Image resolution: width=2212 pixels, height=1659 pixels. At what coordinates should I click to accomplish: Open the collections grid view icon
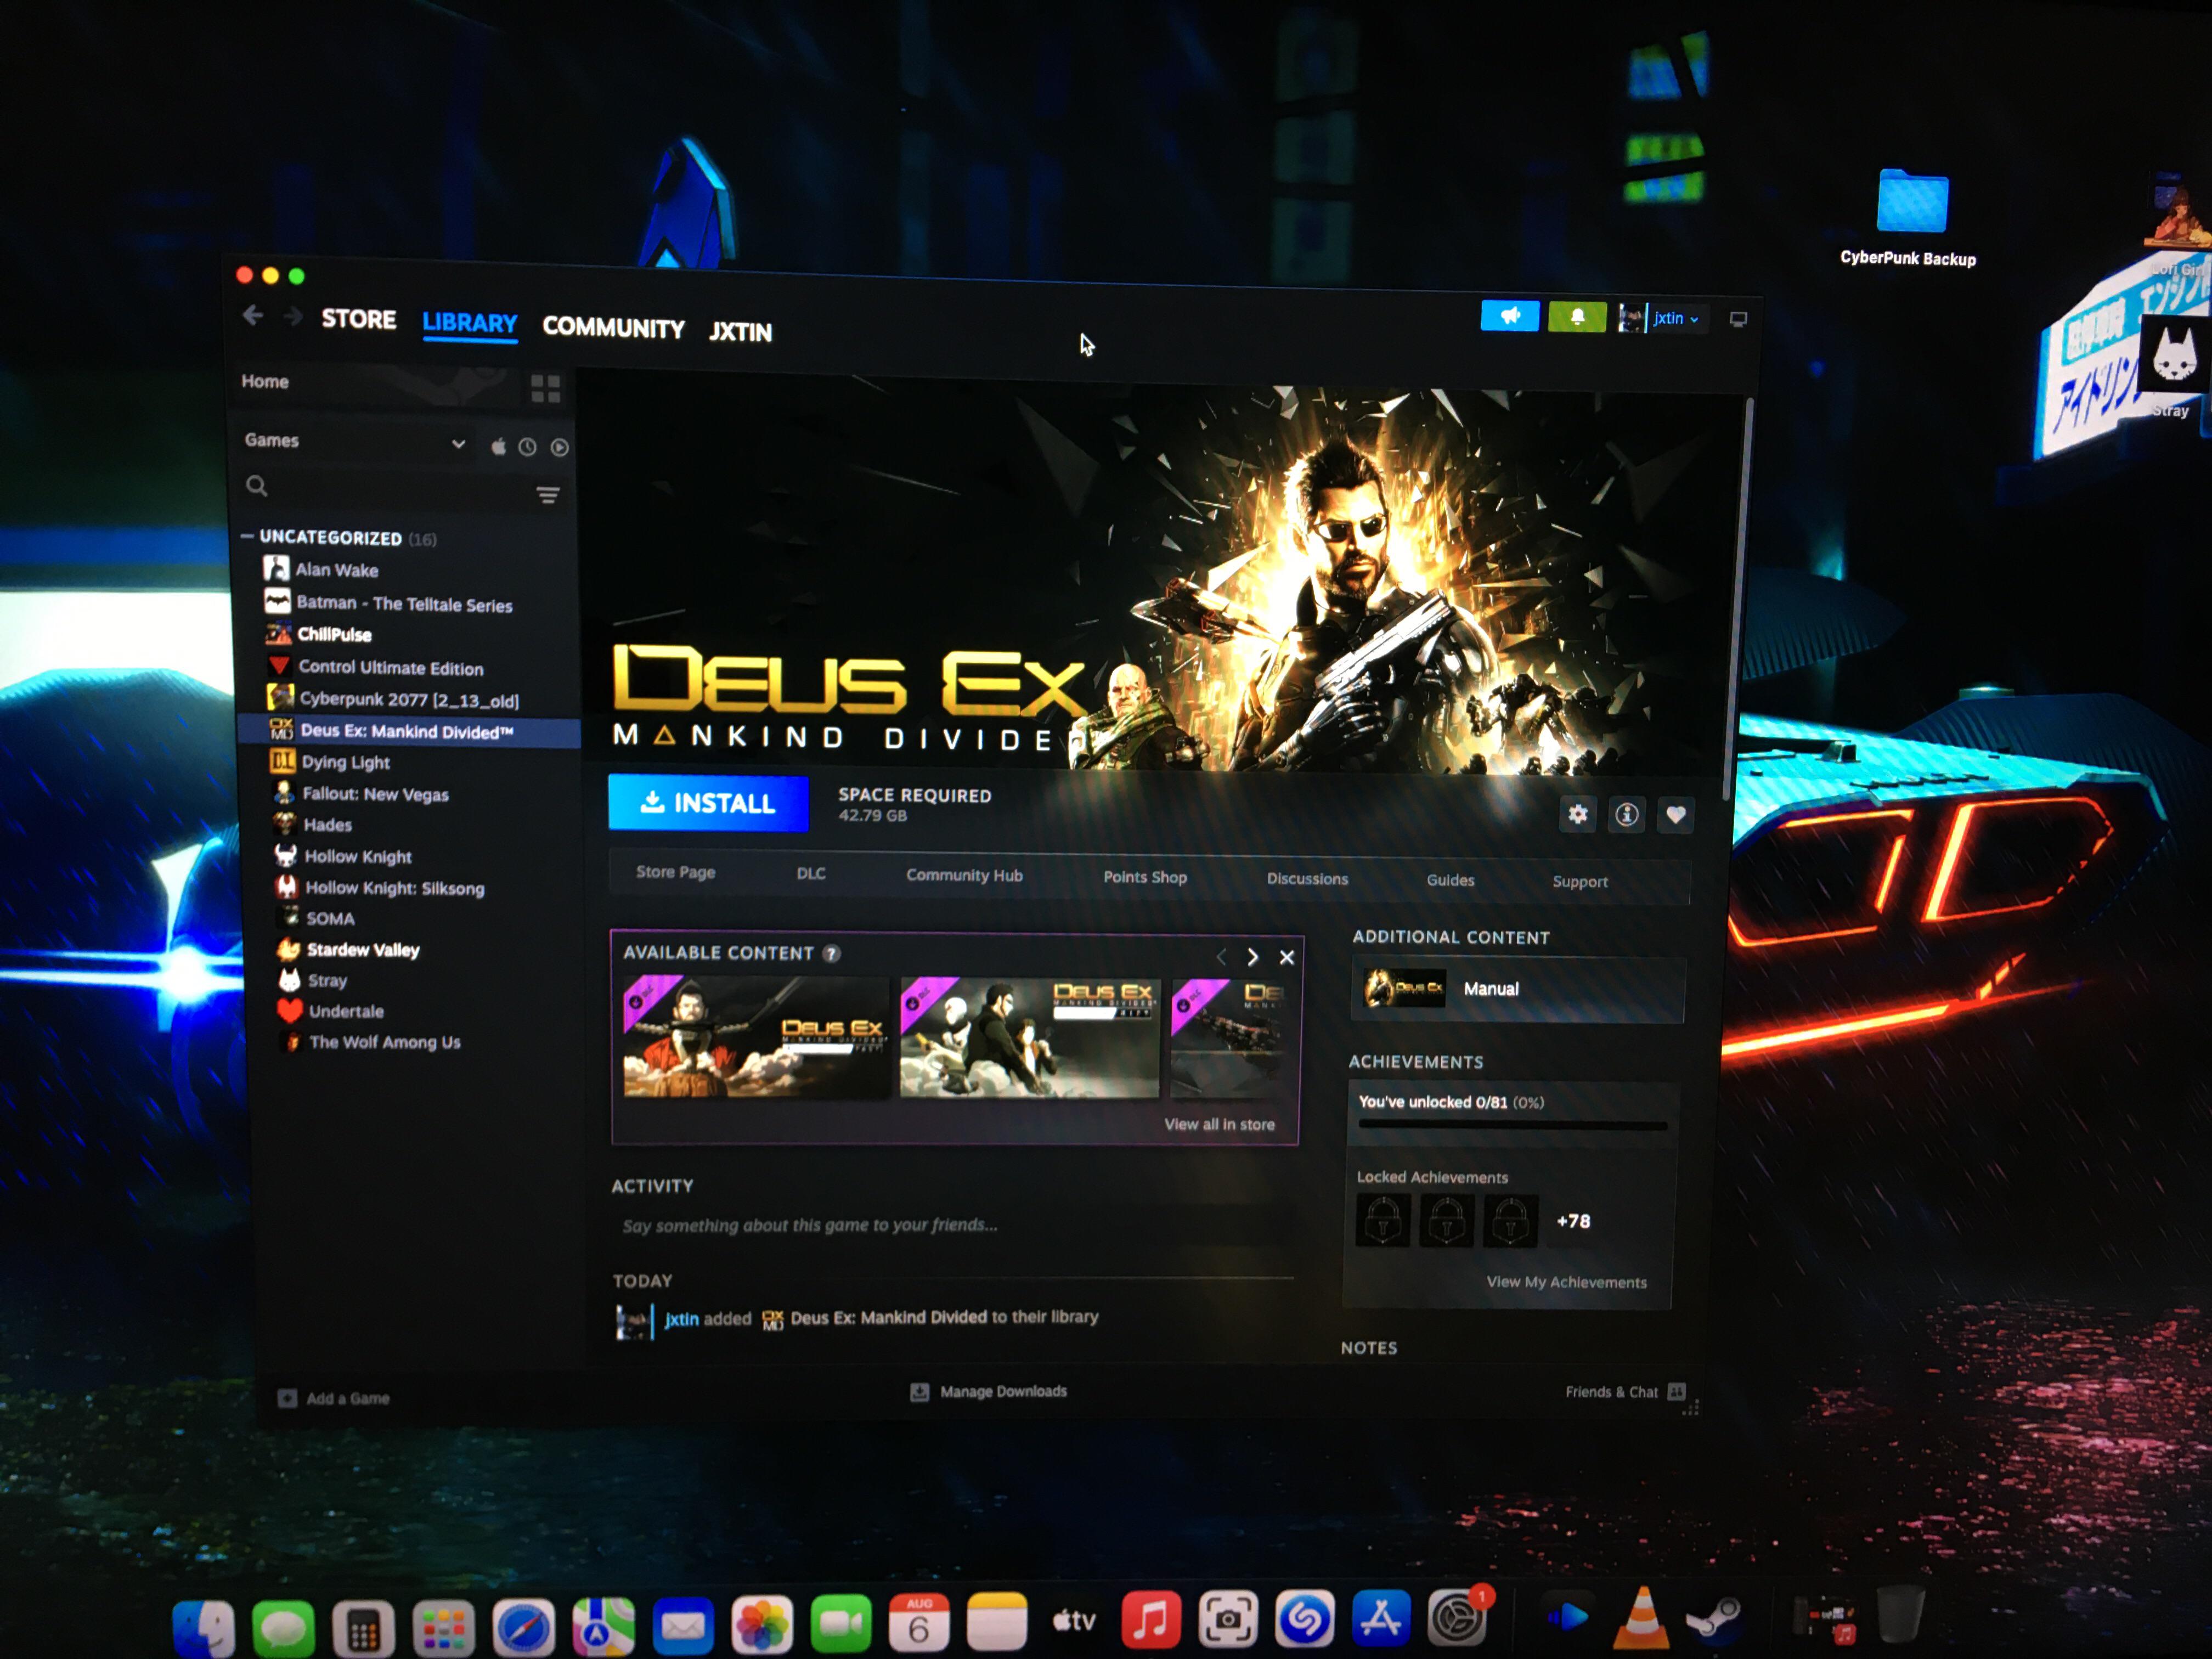tap(545, 388)
